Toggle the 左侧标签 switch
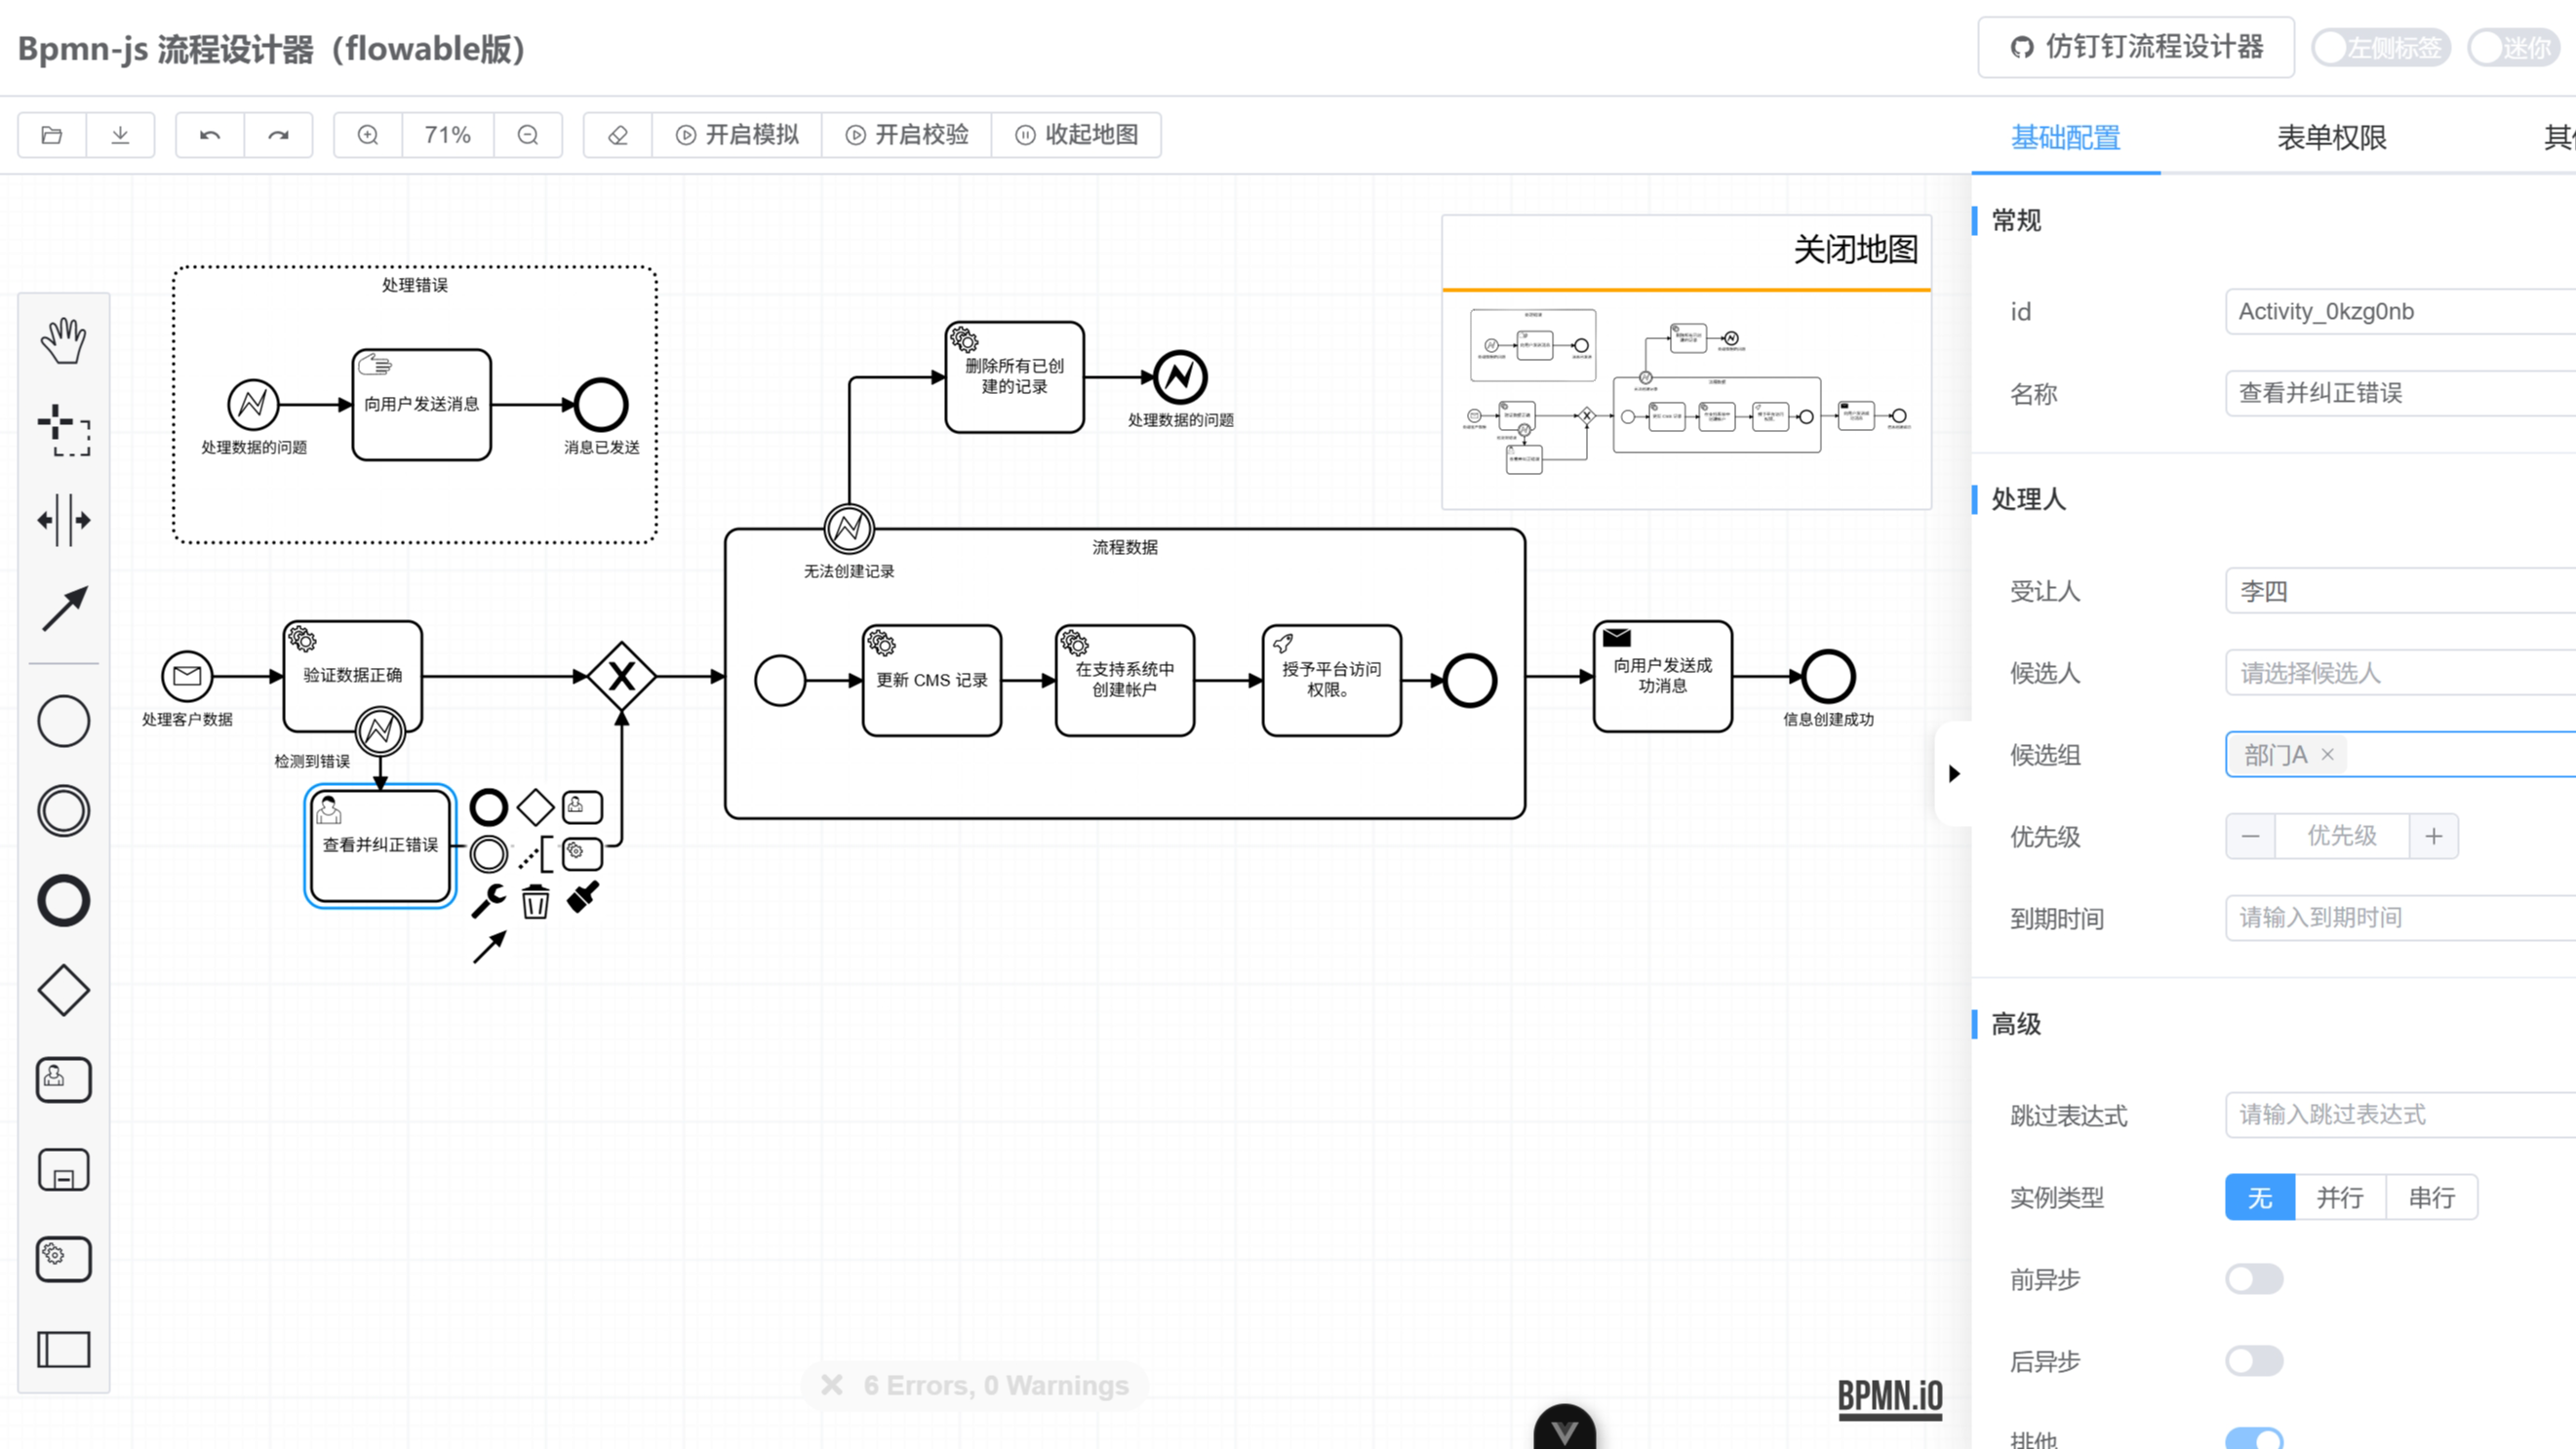The height and width of the screenshot is (1450, 2576). [x=2381, y=47]
